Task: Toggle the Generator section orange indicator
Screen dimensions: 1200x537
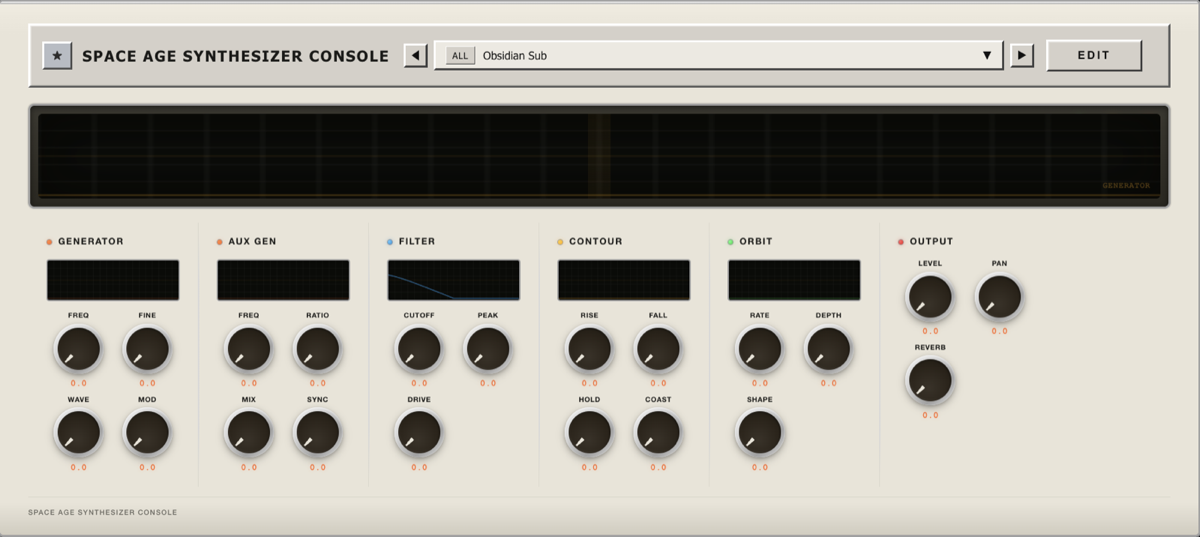Action: point(49,242)
